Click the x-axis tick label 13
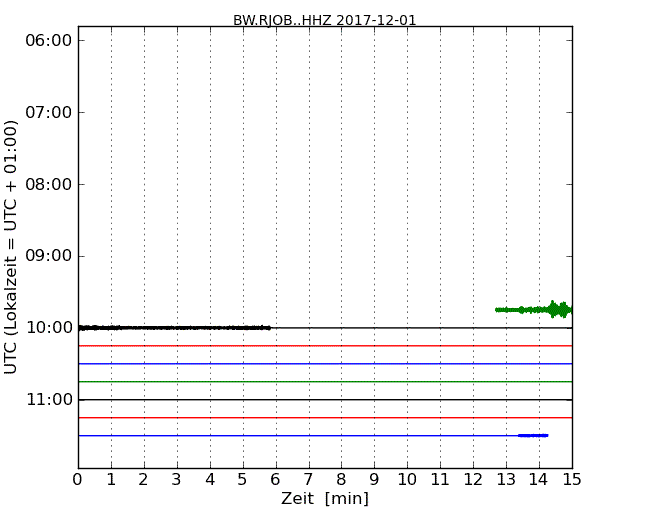This screenshot has width=650, height=520. click(x=506, y=479)
